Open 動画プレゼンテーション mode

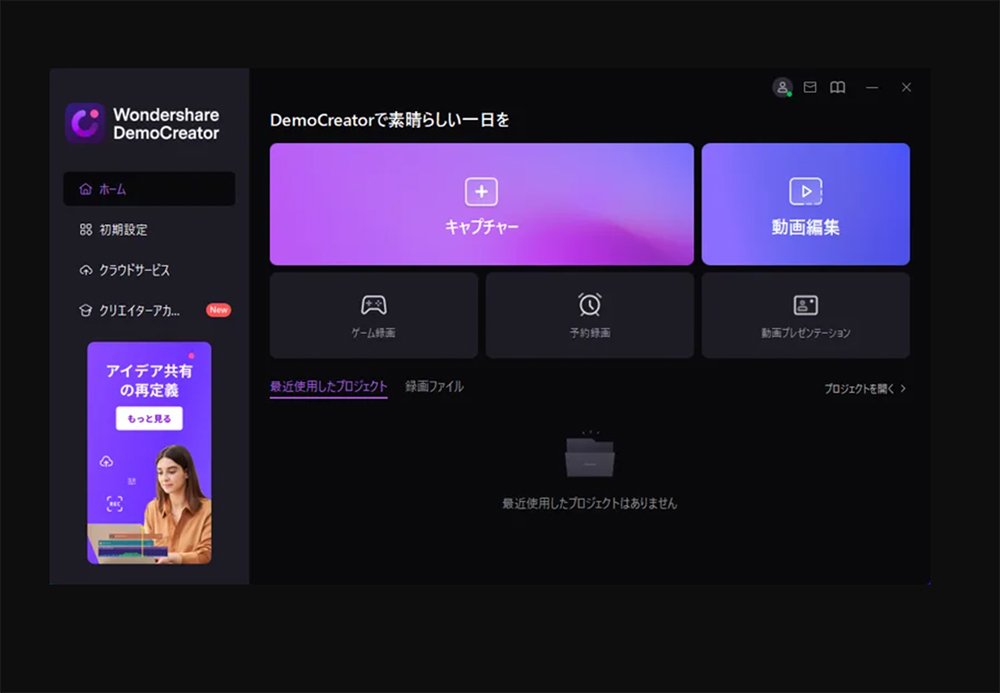click(x=805, y=316)
